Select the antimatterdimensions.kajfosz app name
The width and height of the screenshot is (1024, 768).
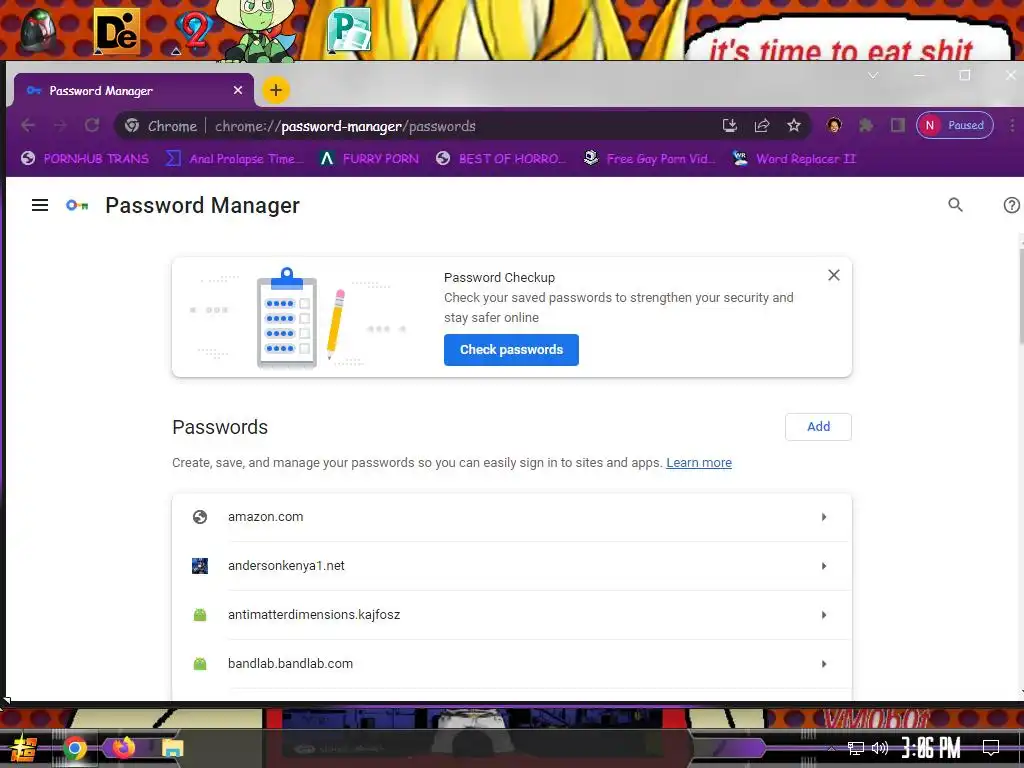coord(313,615)
